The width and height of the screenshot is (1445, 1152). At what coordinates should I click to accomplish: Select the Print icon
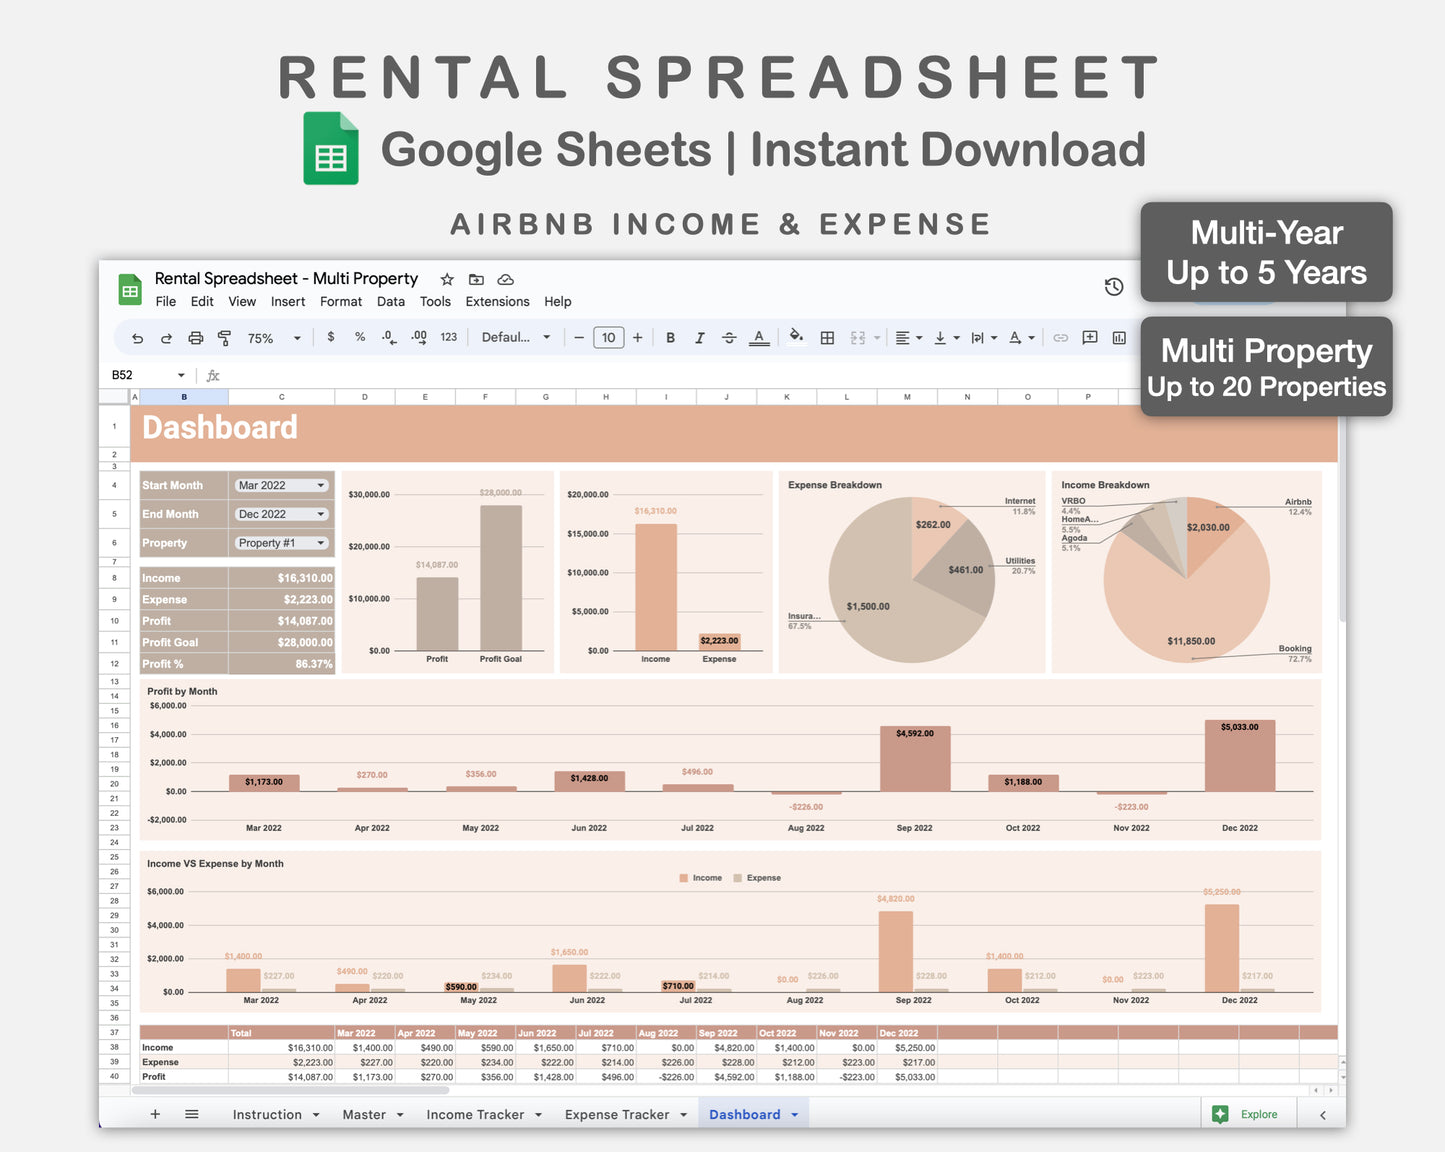(196, 338)
